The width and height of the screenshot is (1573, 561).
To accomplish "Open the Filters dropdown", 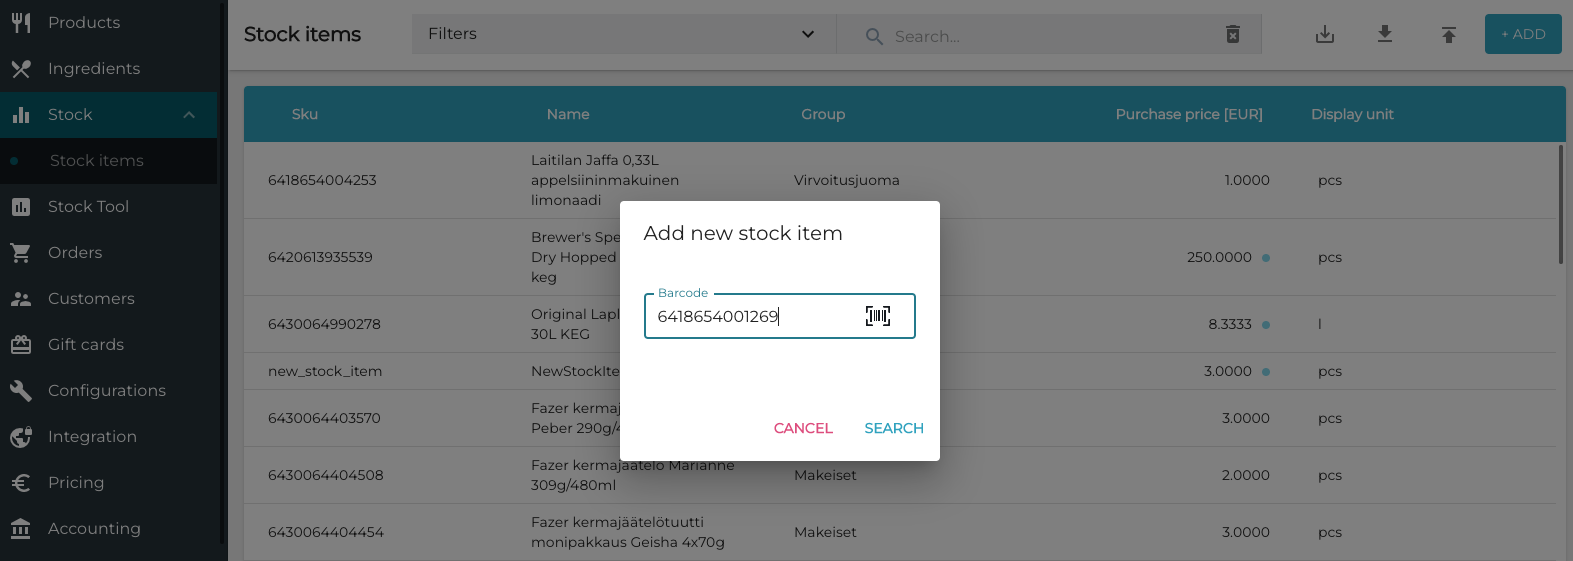I will (x=622, y=34).
